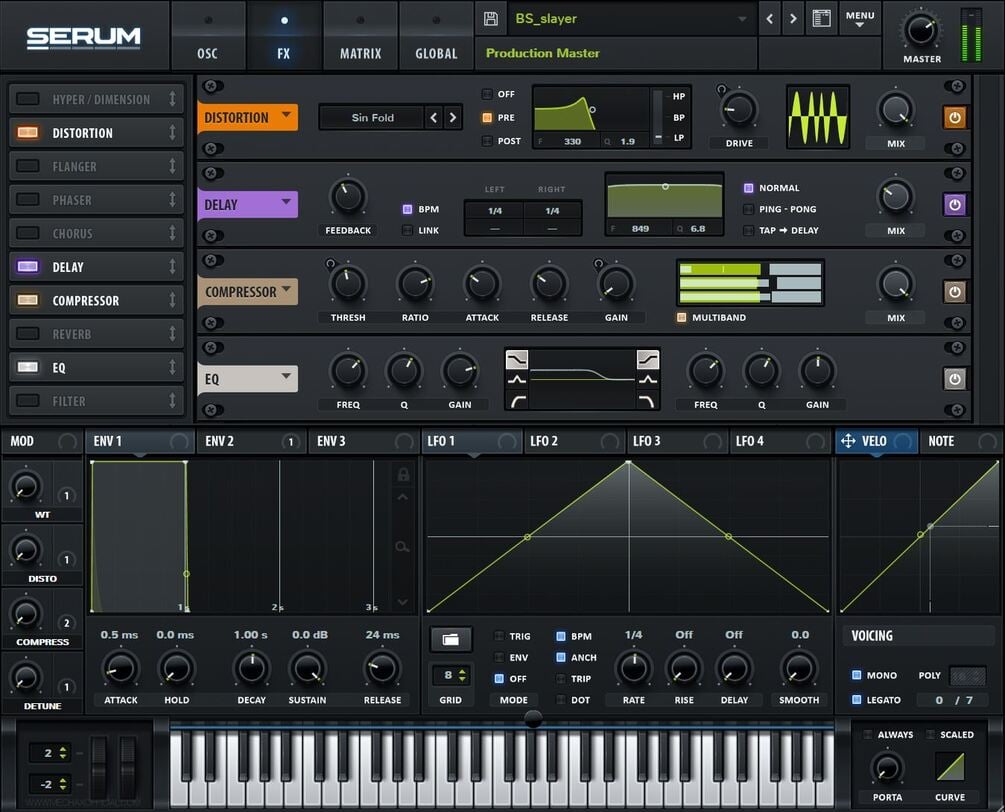The height and width of the screenshot is (812, 1005).
Task: Set distortion filter to POST
Action: click(487, 141)
